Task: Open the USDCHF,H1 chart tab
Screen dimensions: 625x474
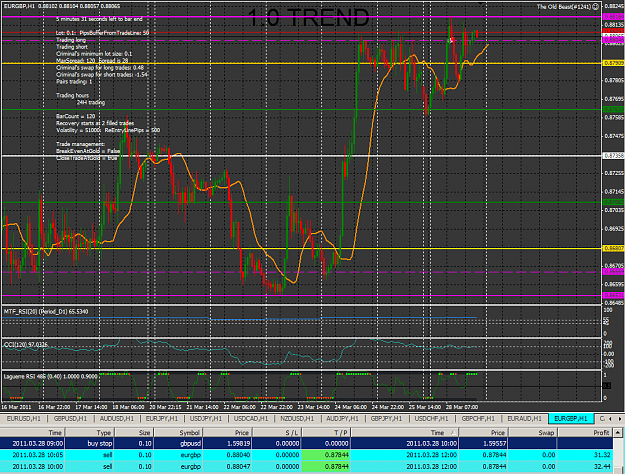Action: click(431, 419)
